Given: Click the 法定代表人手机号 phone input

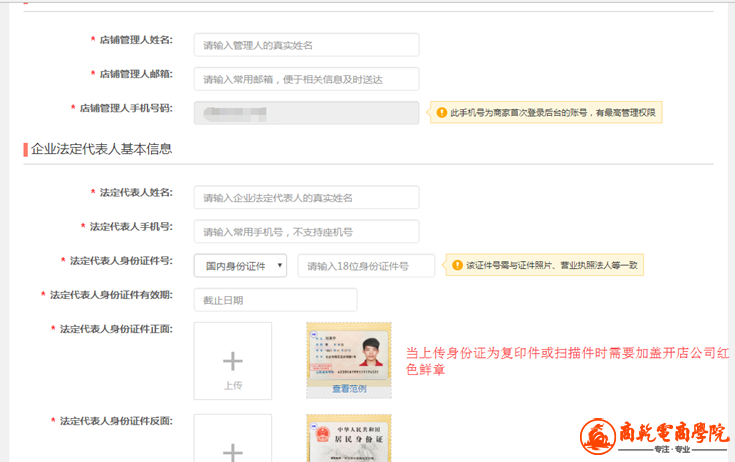Looking at the screenshot, I should click(306, 232).
